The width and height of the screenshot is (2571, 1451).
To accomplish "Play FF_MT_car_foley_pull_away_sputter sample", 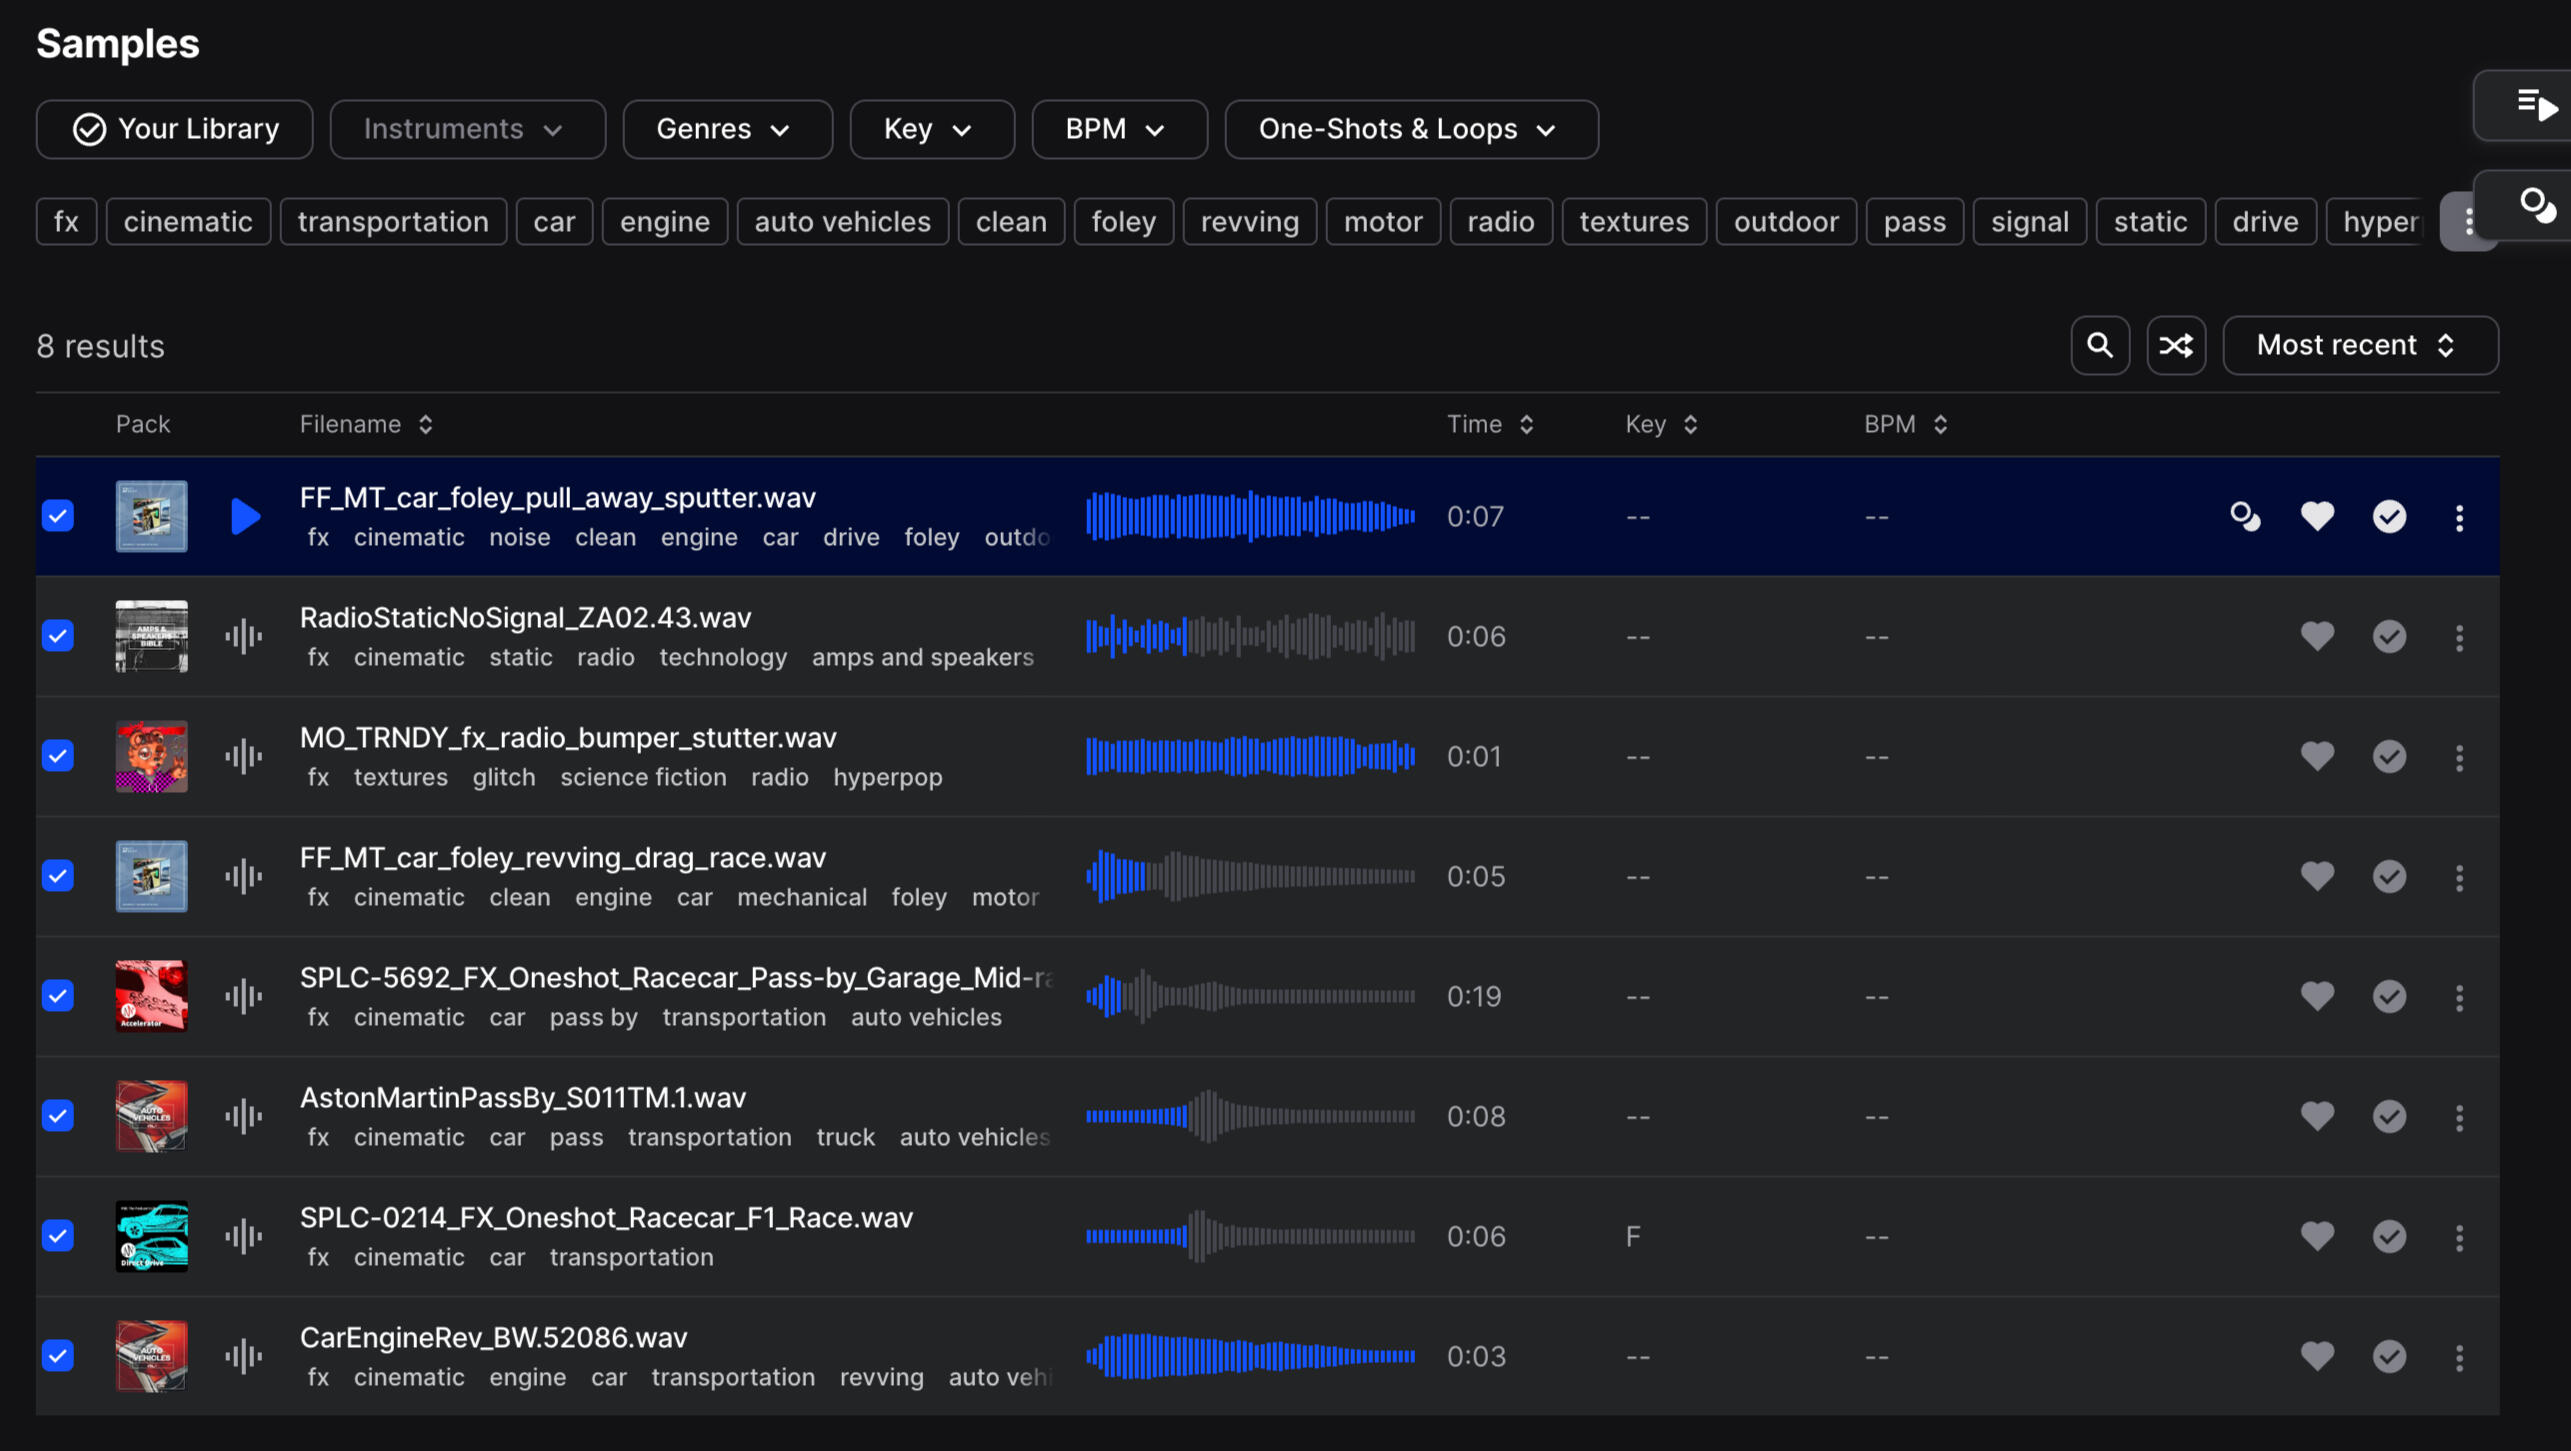I will 245,517.
